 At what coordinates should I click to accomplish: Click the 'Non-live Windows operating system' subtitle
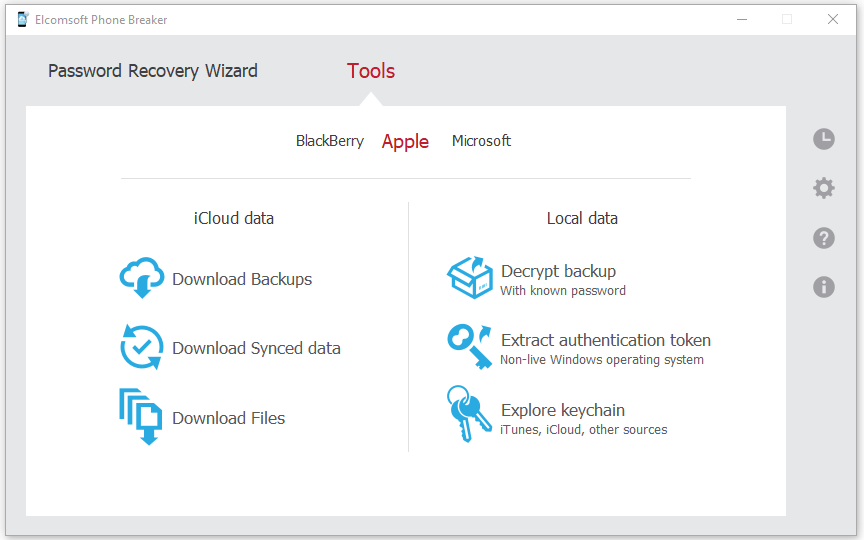602,360
